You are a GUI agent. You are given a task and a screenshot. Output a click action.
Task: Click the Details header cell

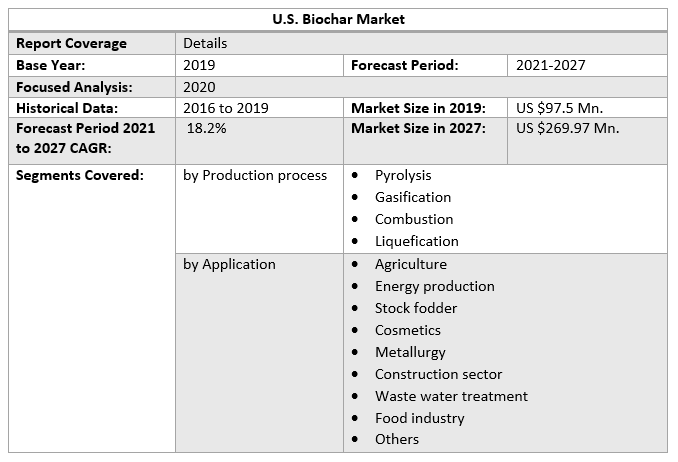[205, 43]
